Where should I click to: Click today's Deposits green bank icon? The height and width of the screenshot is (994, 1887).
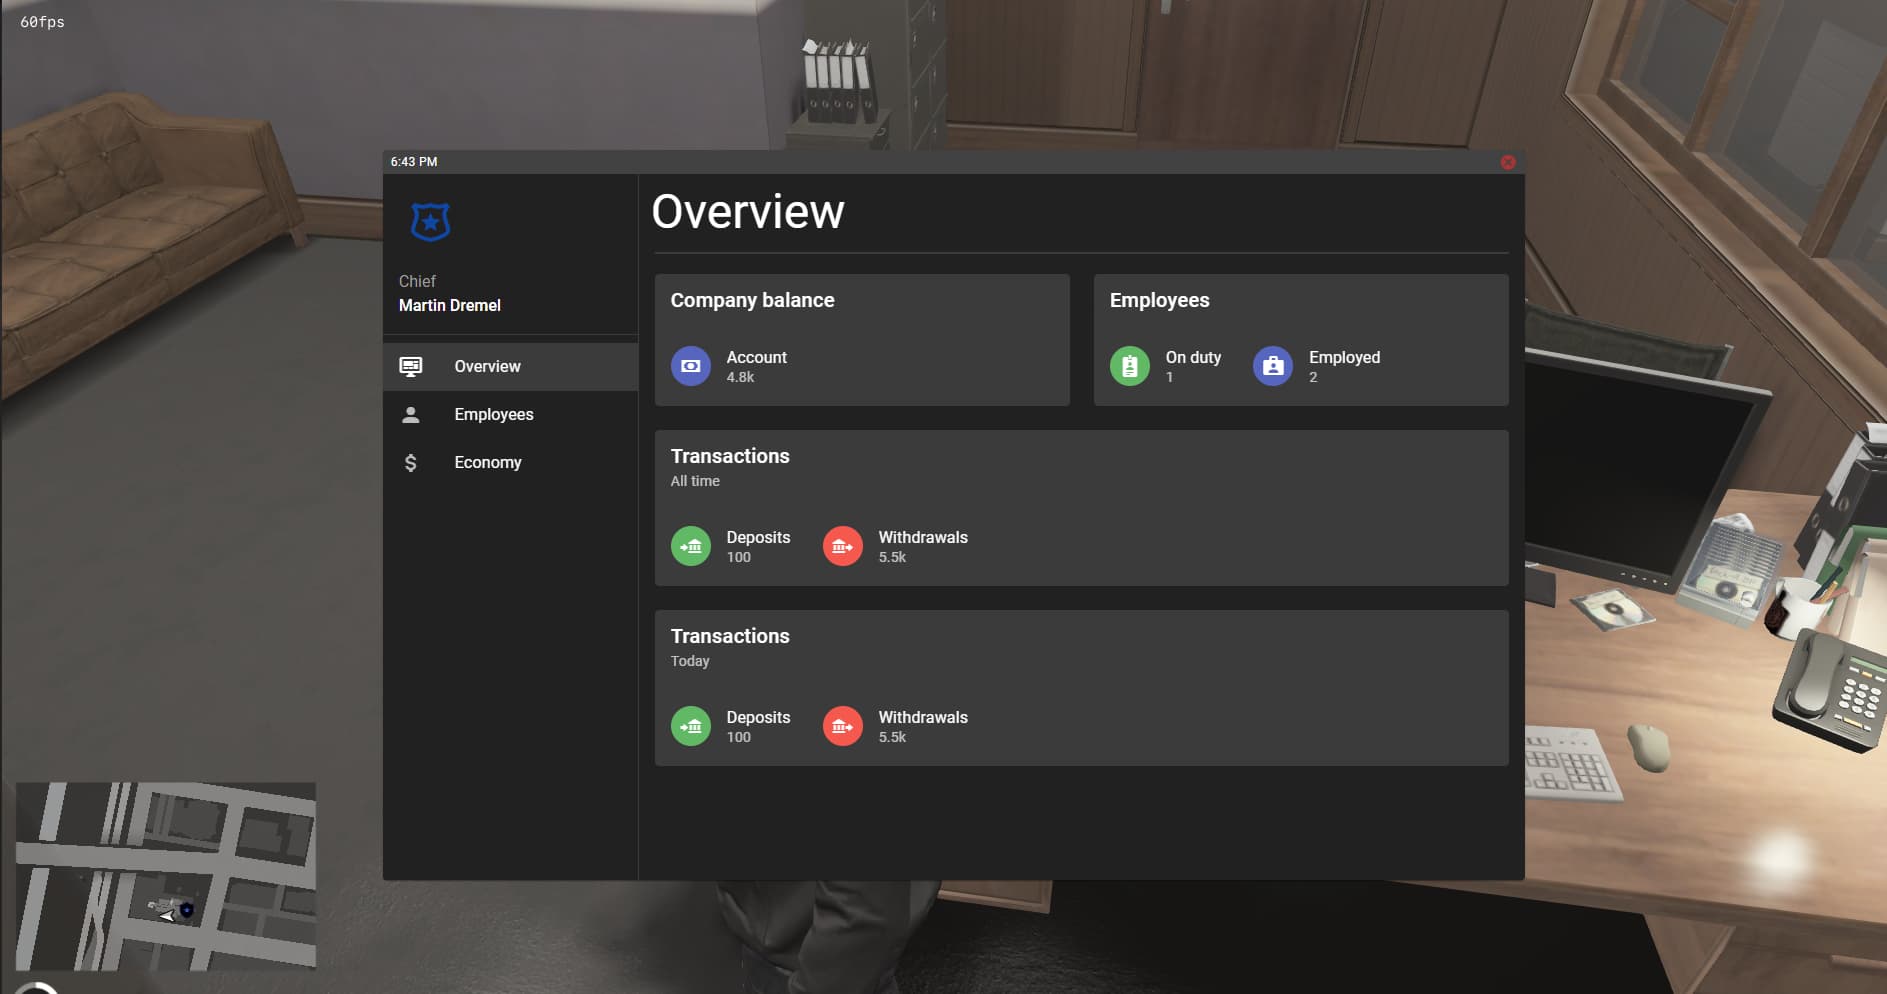click(x=691, y=726)
